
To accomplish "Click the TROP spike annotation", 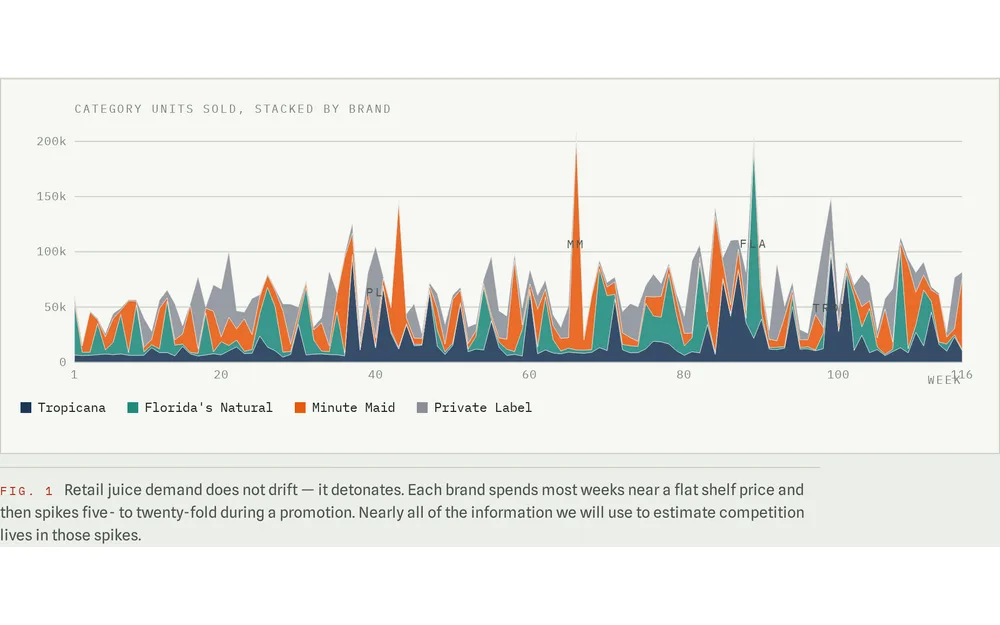I will pos(829,308).
